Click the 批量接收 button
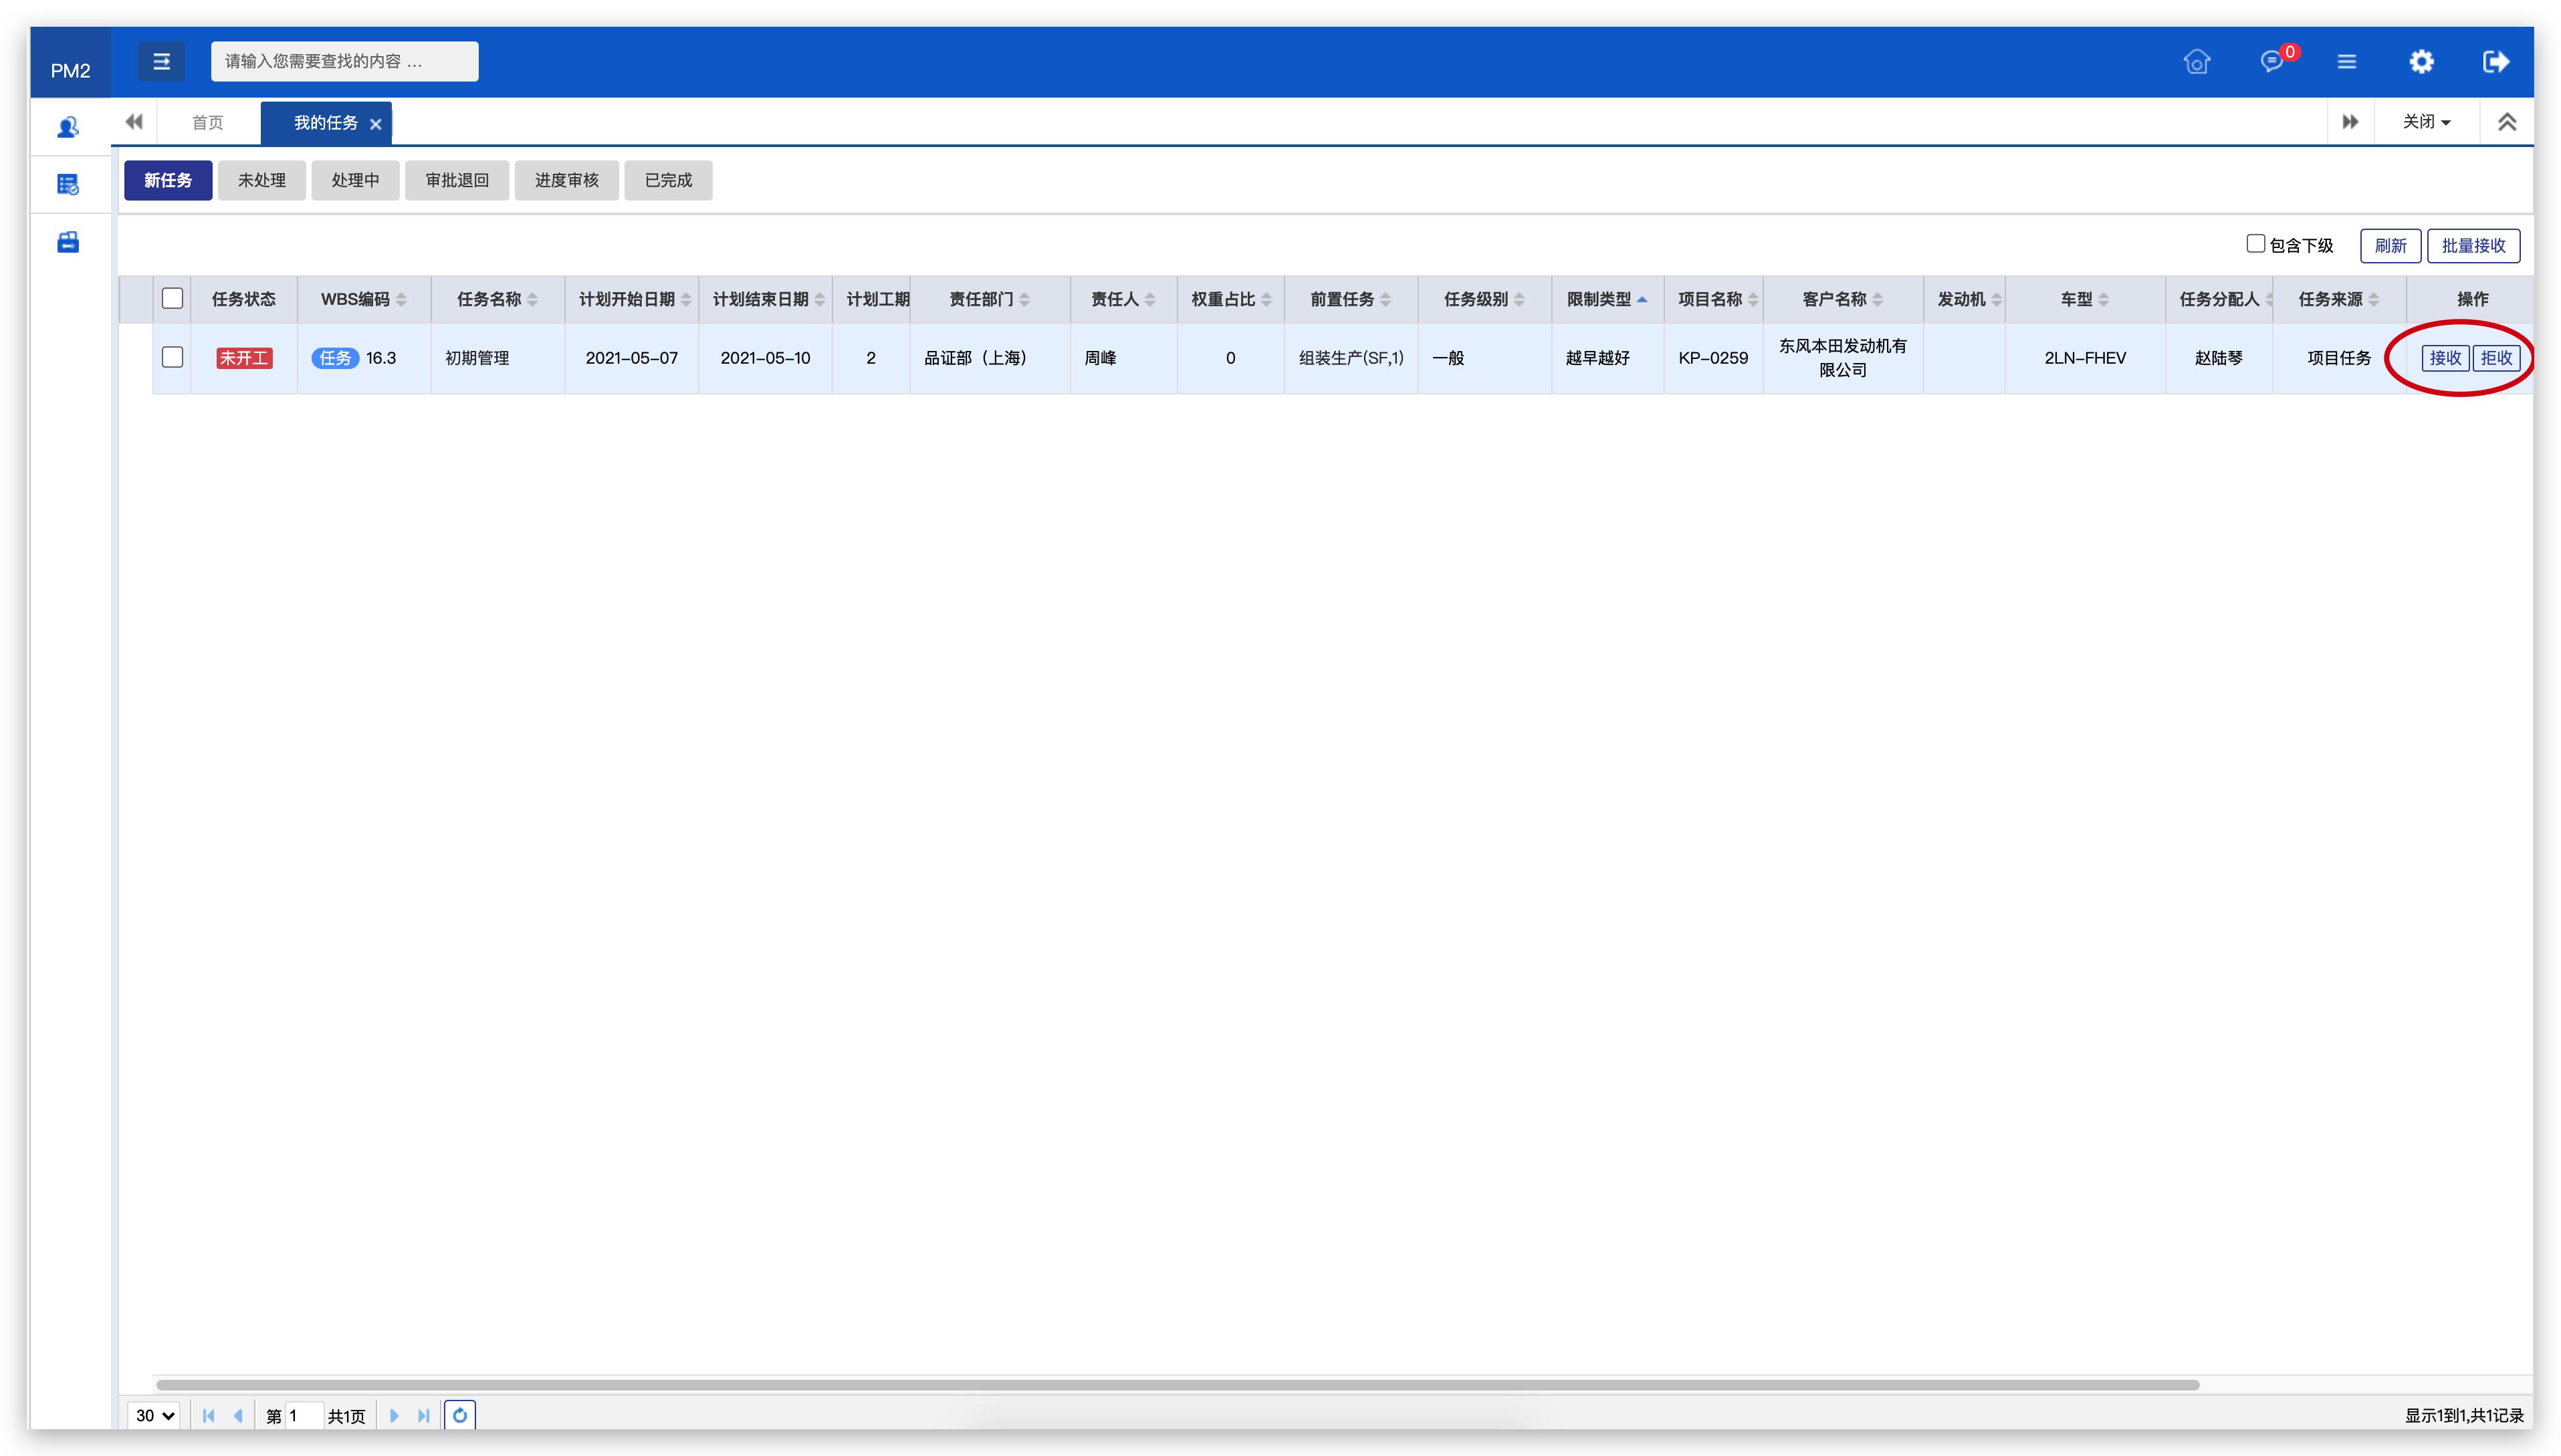Viewport: 2561px width, 1456px height. [2473, 246]
